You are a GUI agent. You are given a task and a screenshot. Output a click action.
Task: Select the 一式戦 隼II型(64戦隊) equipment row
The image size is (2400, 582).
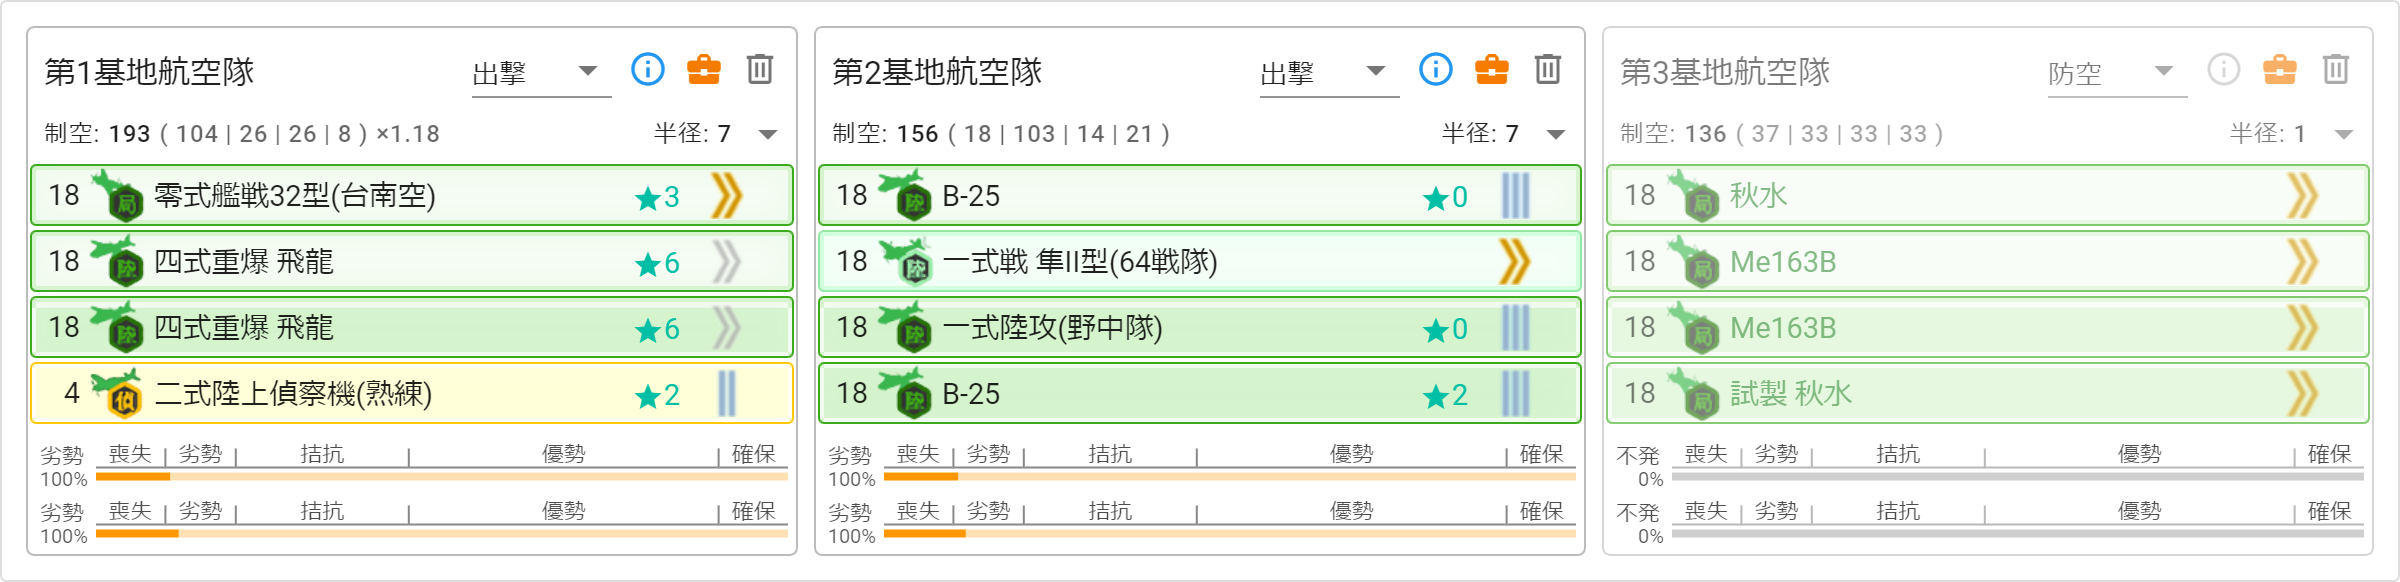1200,262
